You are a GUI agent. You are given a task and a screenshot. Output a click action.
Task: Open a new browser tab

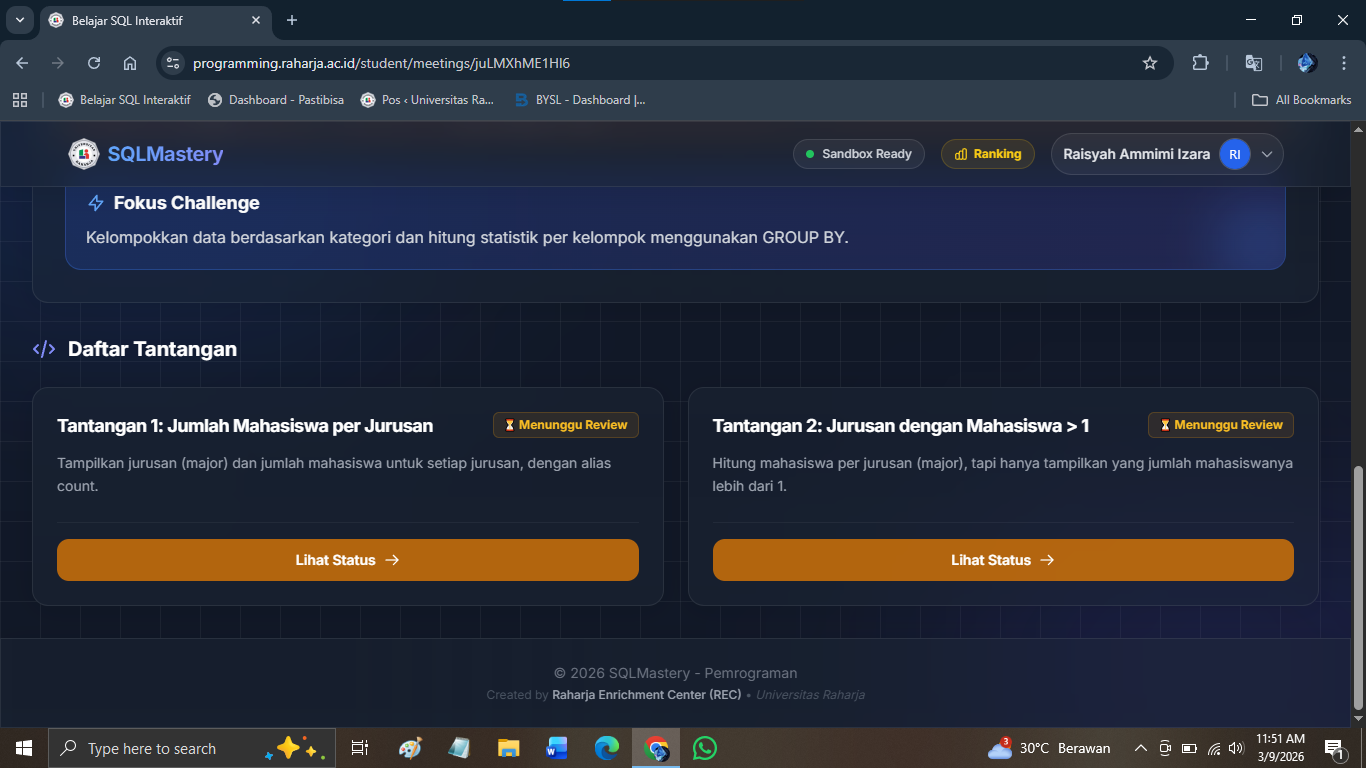click(292, 20)
